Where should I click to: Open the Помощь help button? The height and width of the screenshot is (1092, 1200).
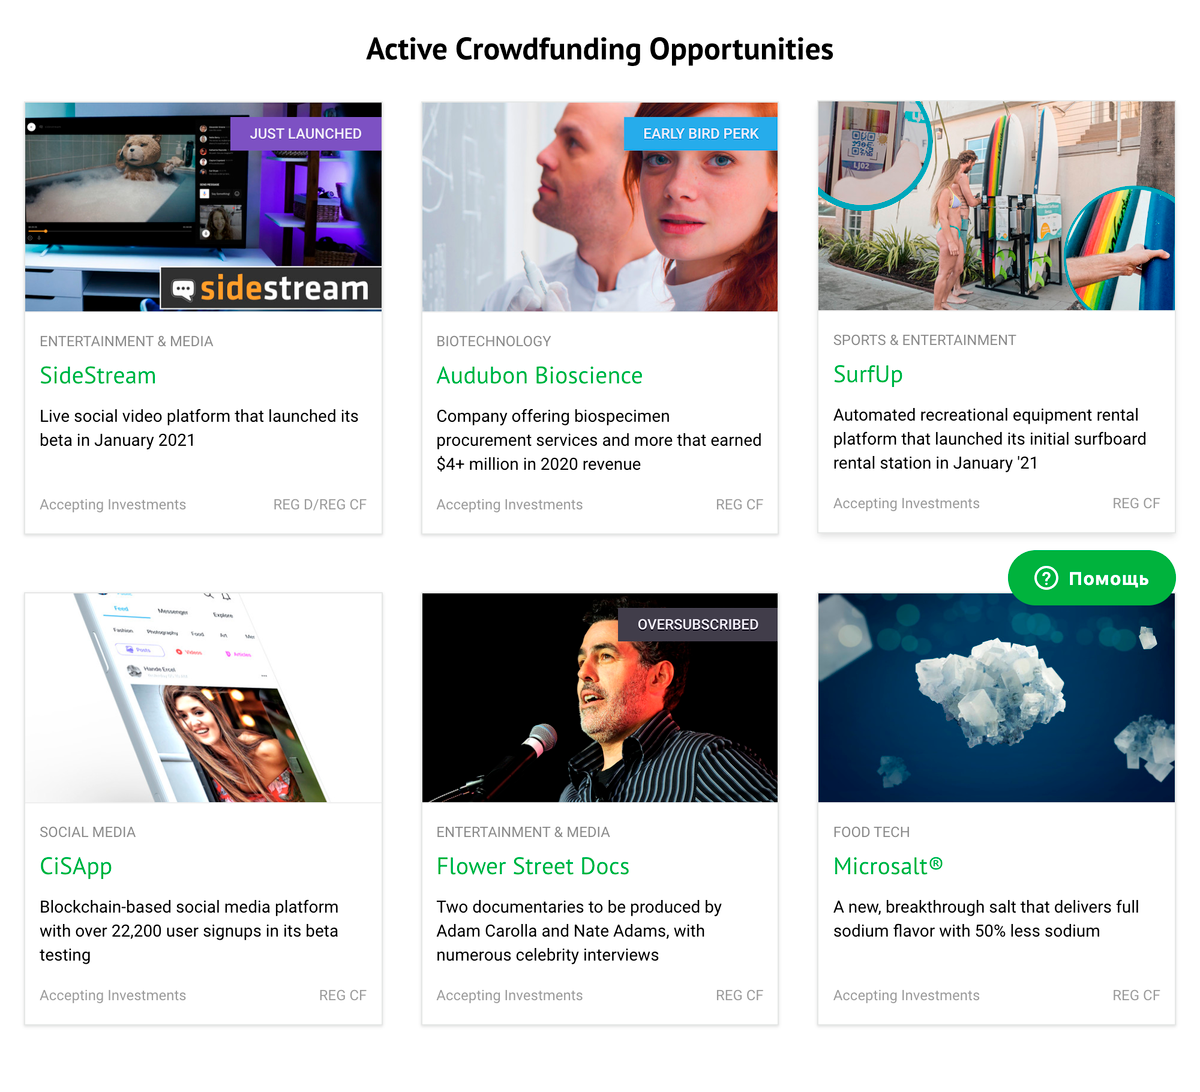1091,578
